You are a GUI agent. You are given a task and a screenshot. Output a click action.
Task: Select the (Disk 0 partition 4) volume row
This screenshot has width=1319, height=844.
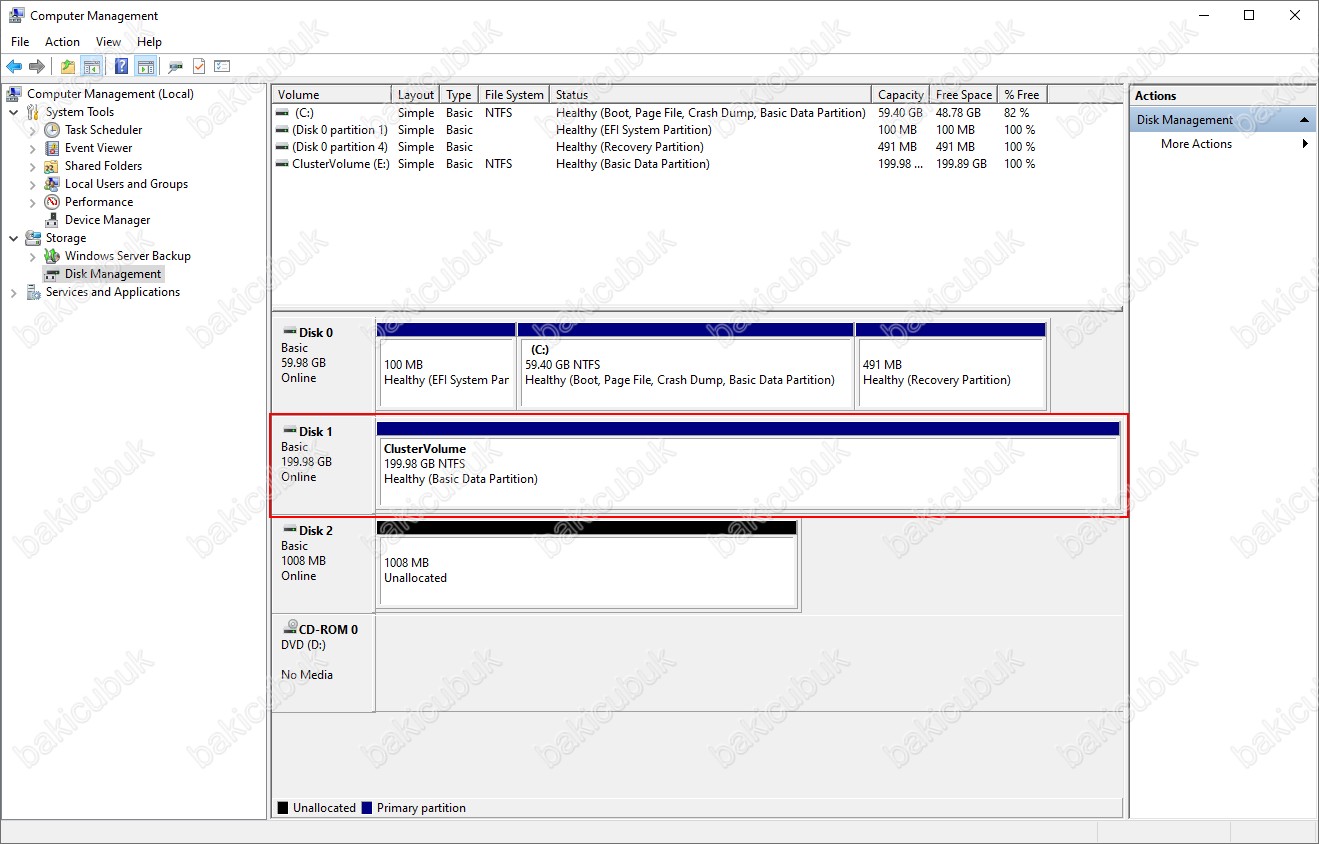(x=659, y=147)
